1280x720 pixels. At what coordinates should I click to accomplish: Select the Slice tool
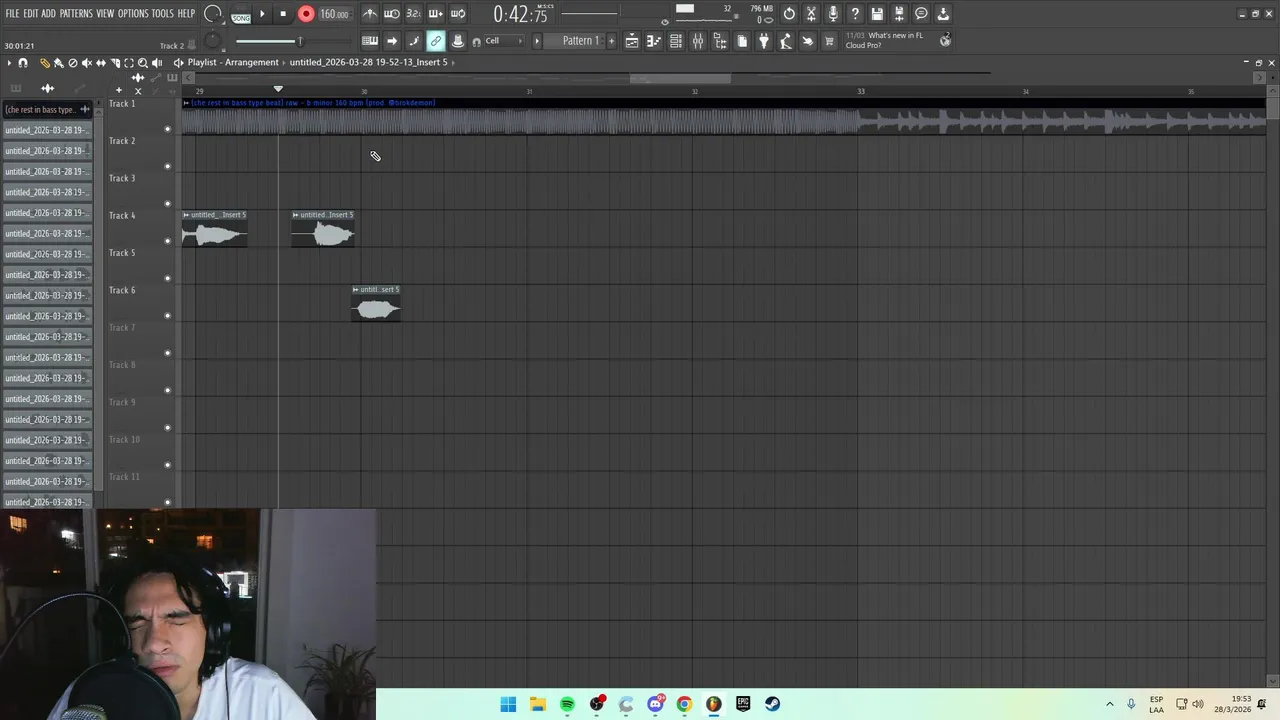114,63
